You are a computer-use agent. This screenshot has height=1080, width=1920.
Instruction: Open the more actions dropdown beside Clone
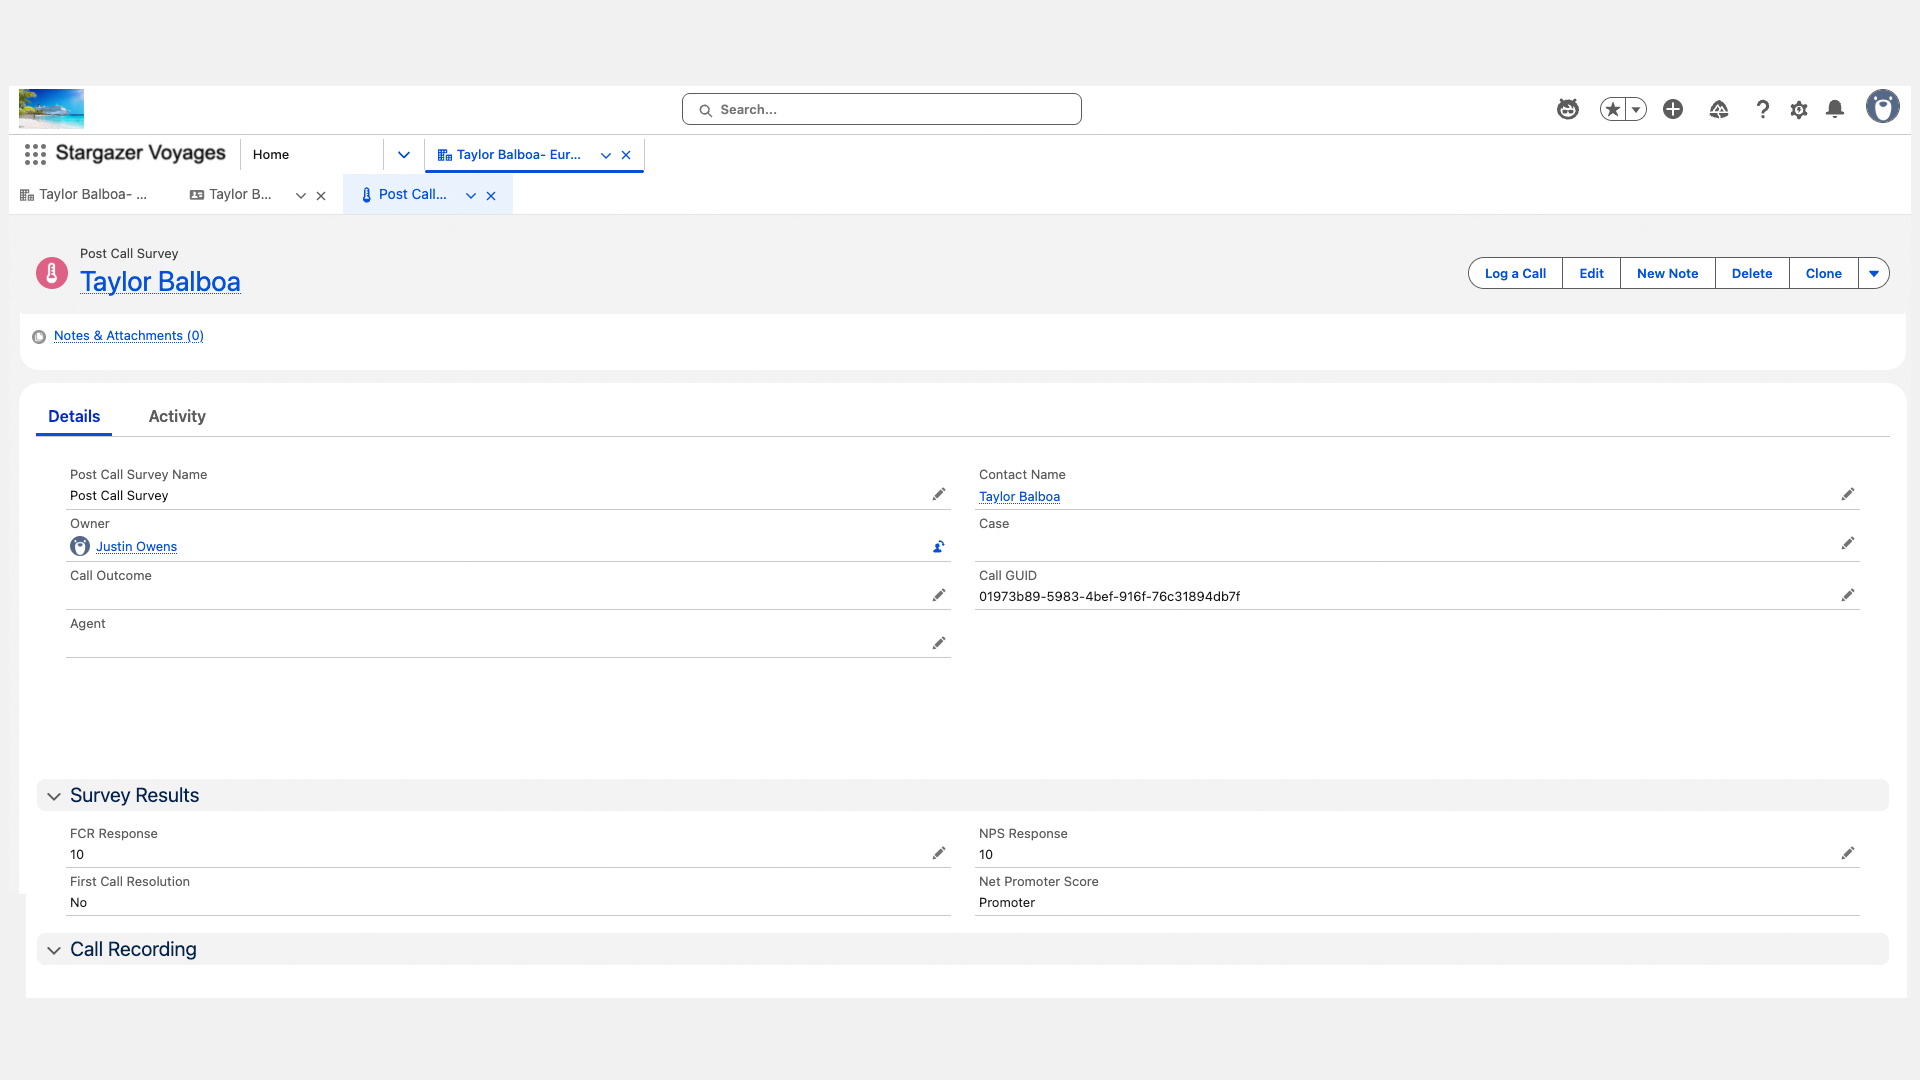tap(1873, 273)
